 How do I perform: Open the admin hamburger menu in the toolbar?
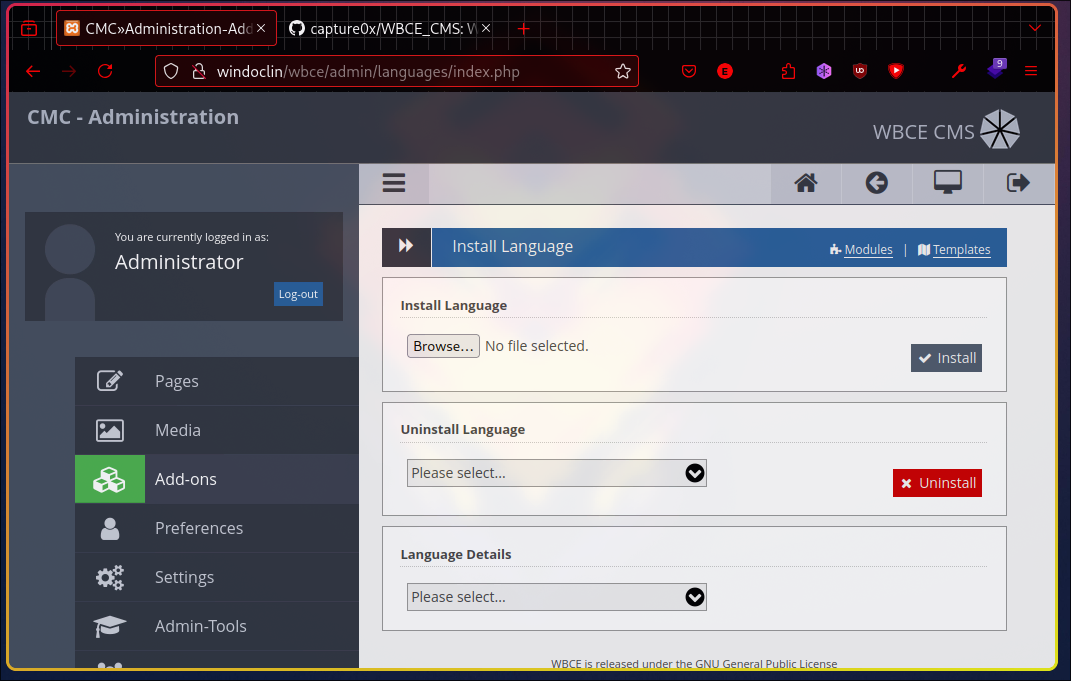[393, 183]
